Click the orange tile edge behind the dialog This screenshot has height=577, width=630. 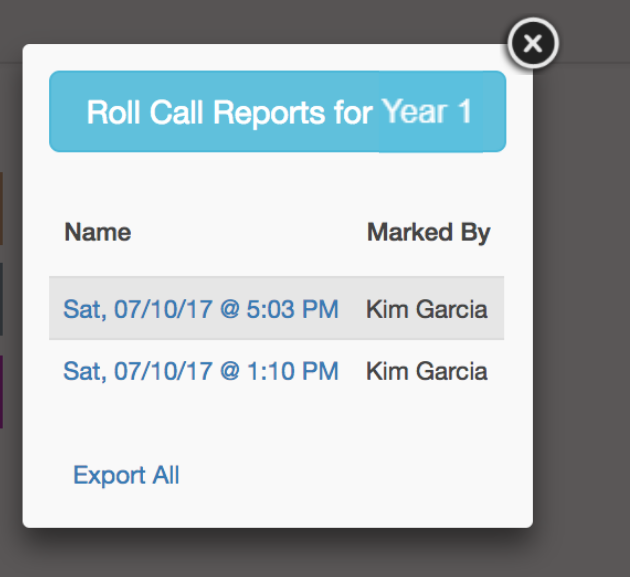coord(1,207)
